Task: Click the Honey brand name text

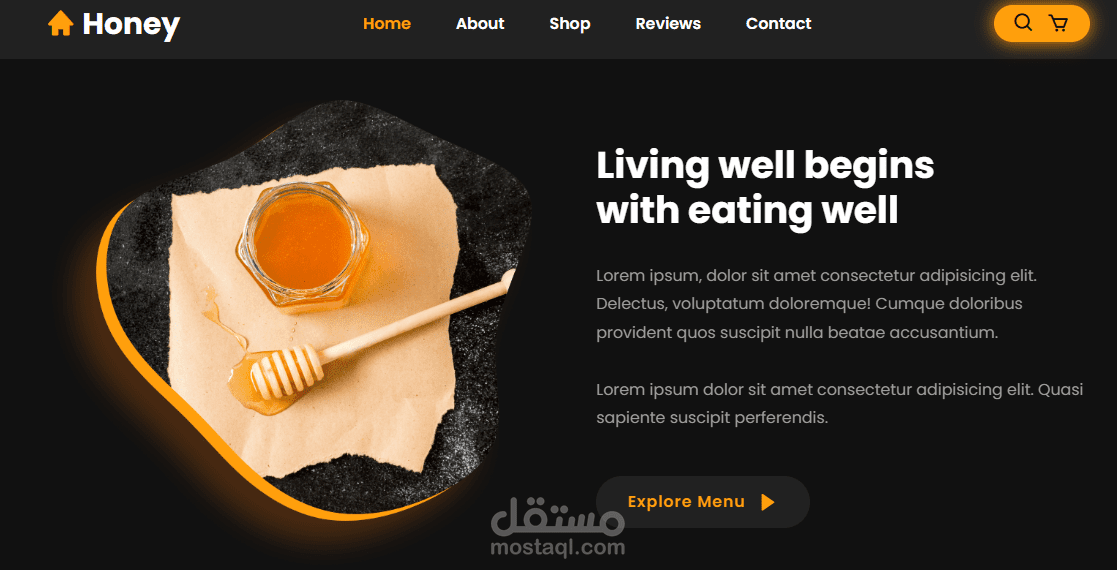Action: coord(131,25)
